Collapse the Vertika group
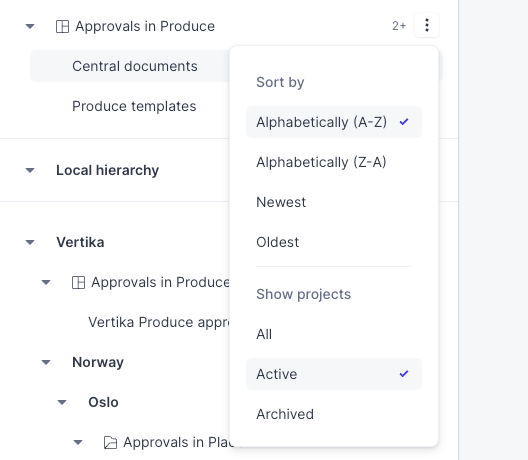This screenshot has height=460, width=528. pyautogui.click(x=30, y=242)
